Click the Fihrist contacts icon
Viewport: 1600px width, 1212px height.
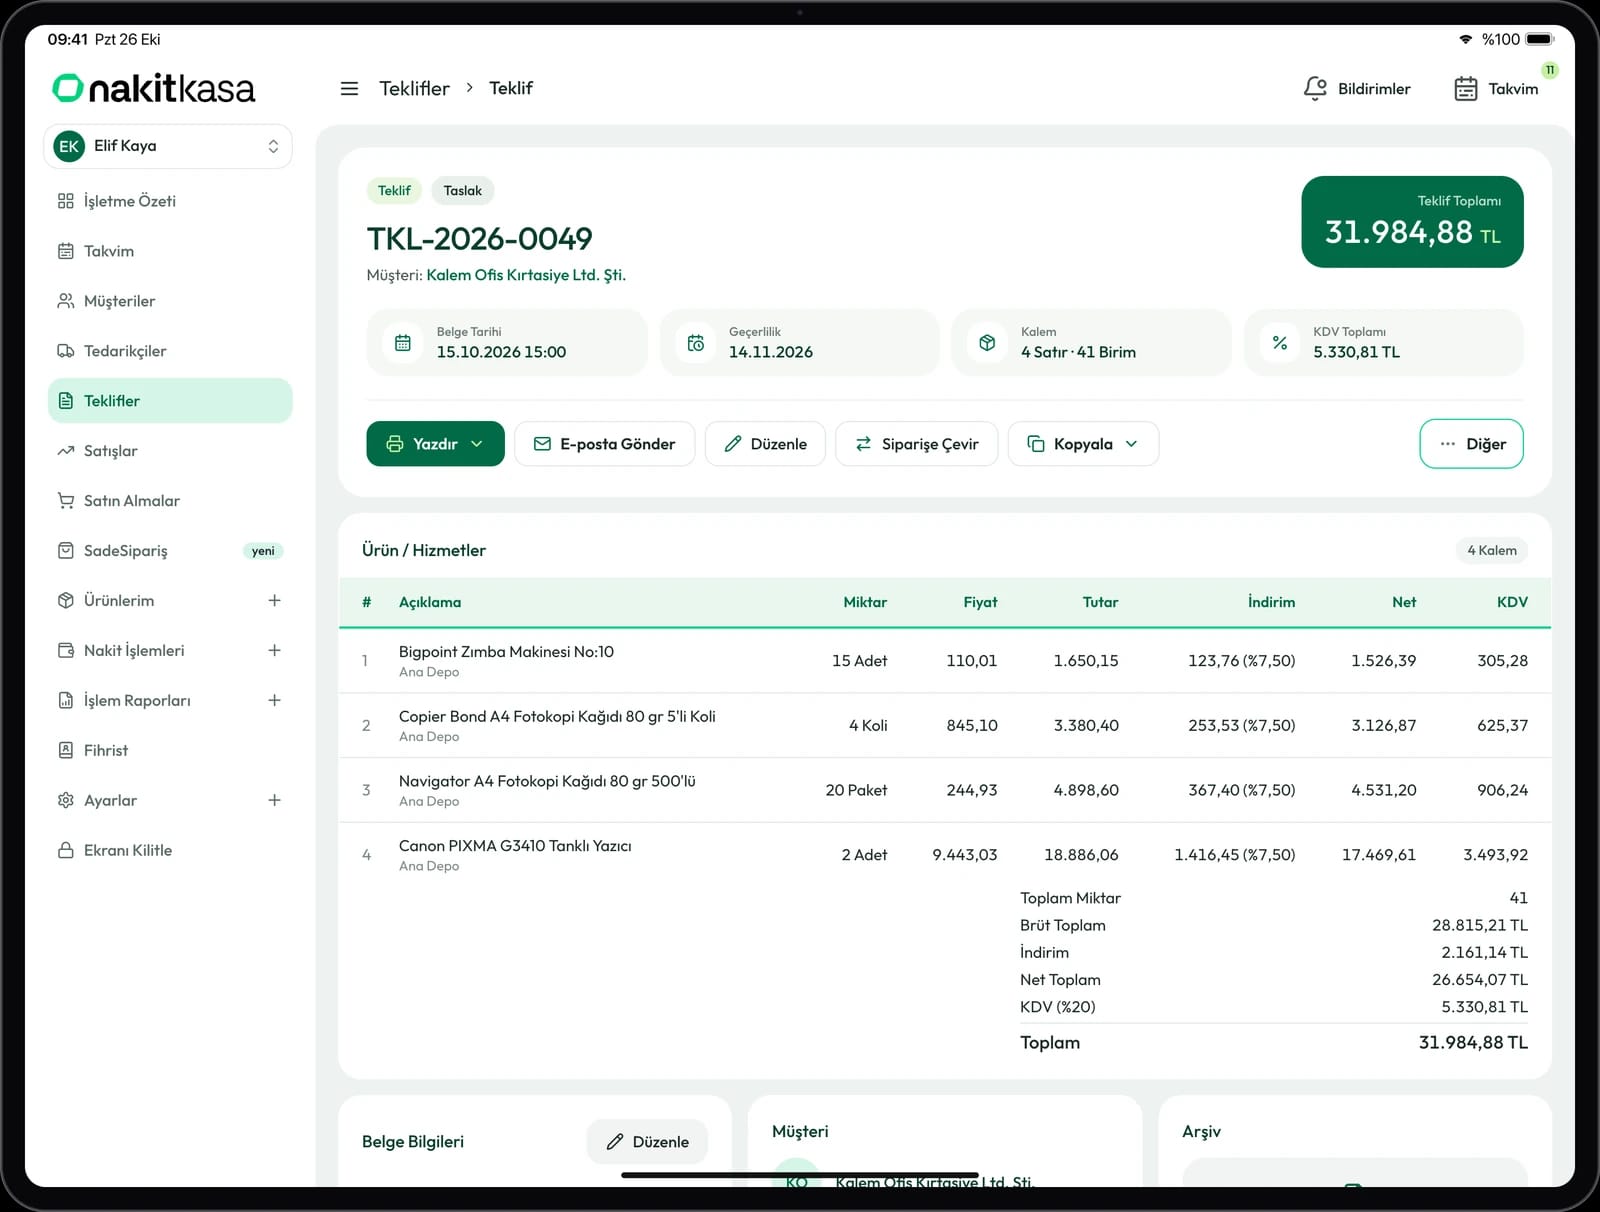point(66,750)
